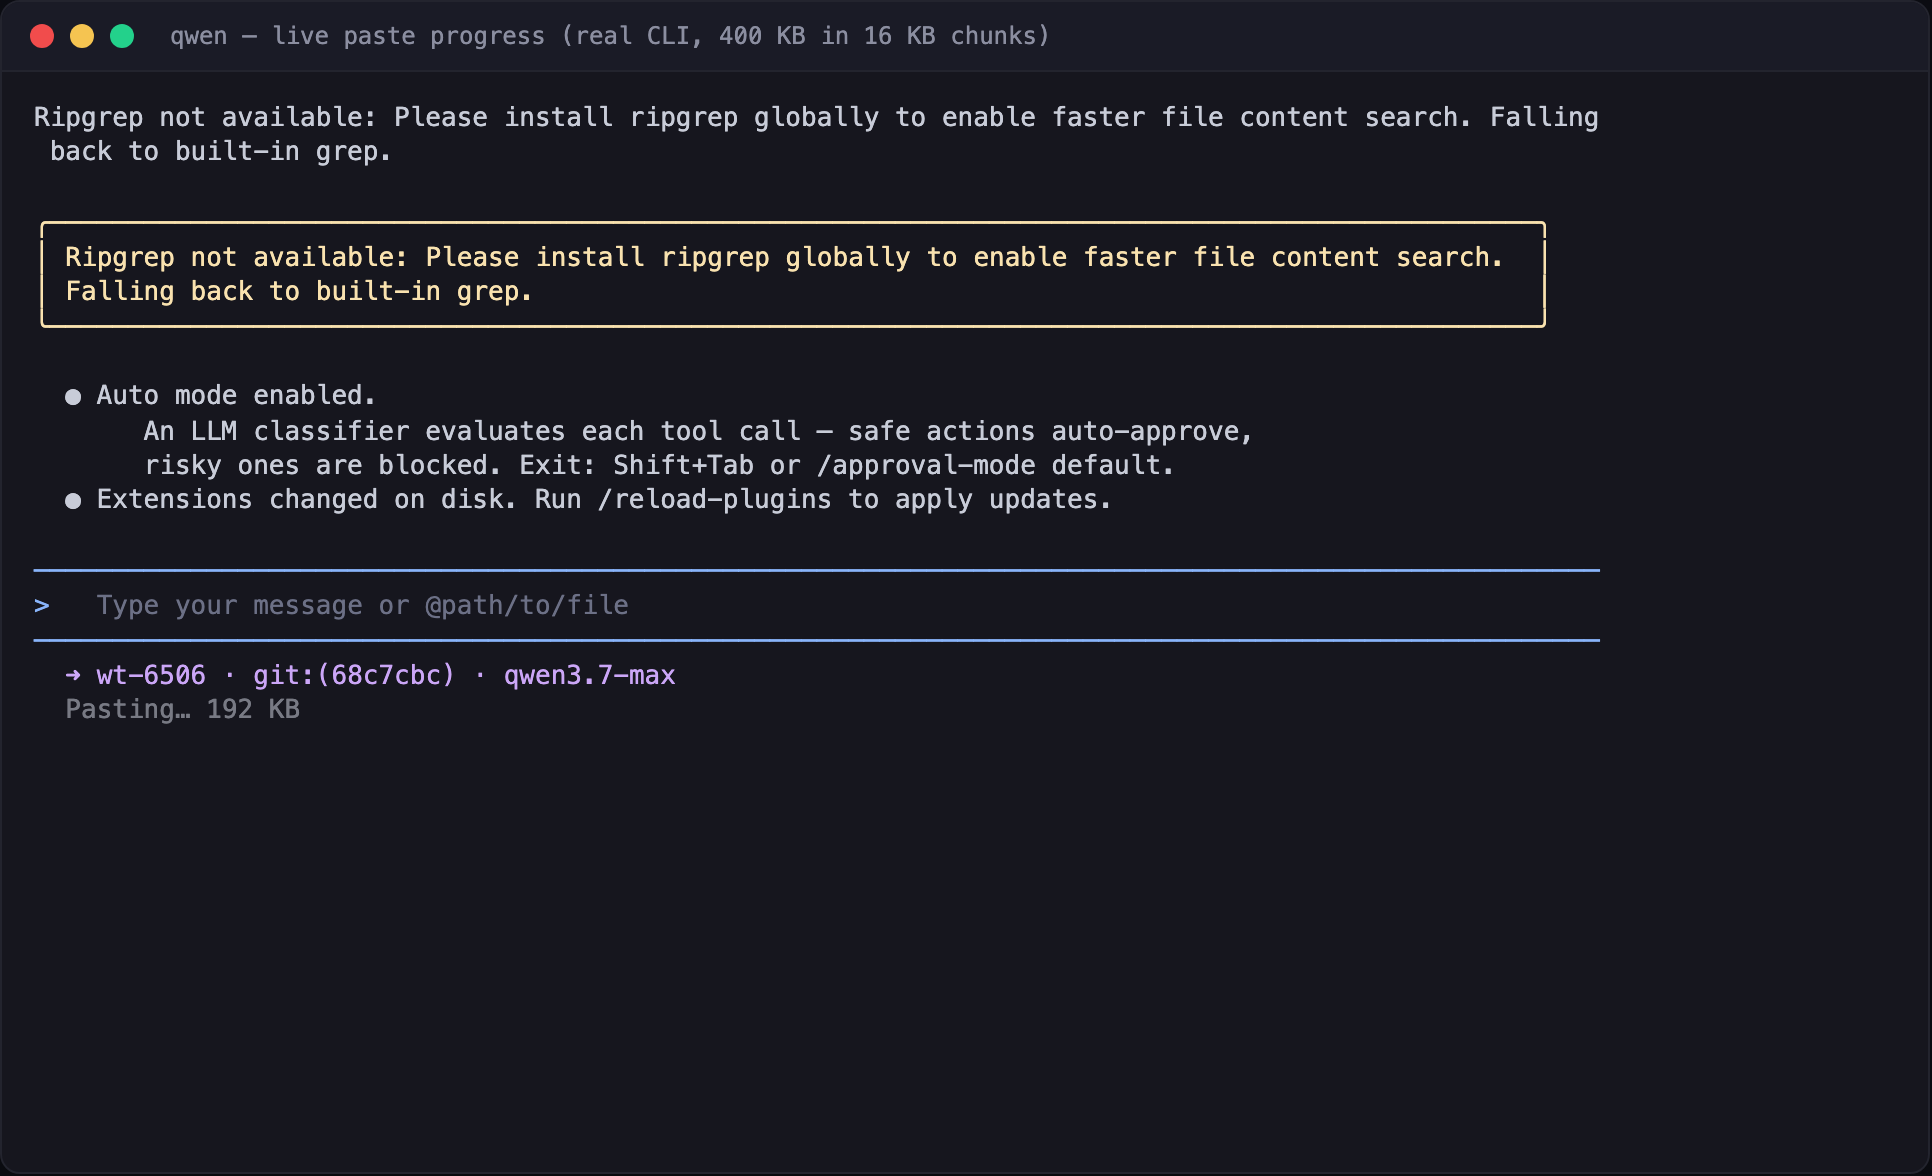Click the /approval-mode default command text
Viewport: 1932px width, 1176px height.
(995, 465)
